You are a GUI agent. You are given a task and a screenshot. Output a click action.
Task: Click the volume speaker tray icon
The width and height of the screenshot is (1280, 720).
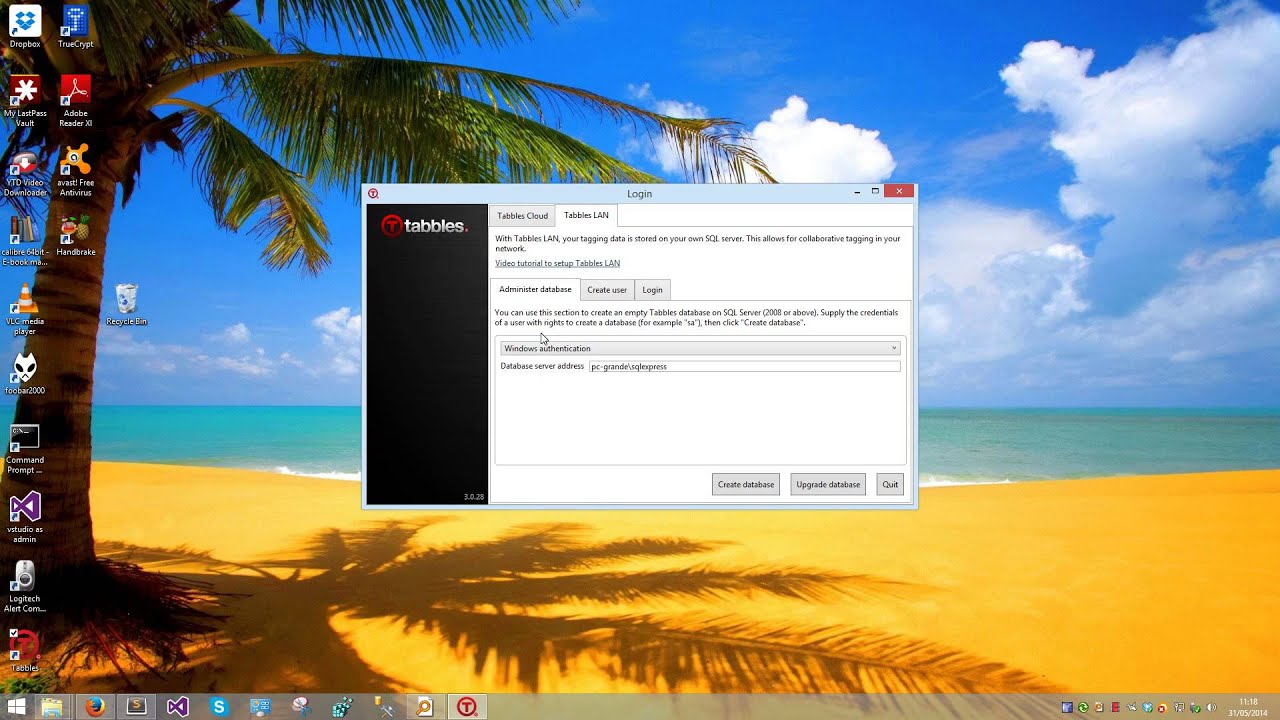pos(1211,707)
